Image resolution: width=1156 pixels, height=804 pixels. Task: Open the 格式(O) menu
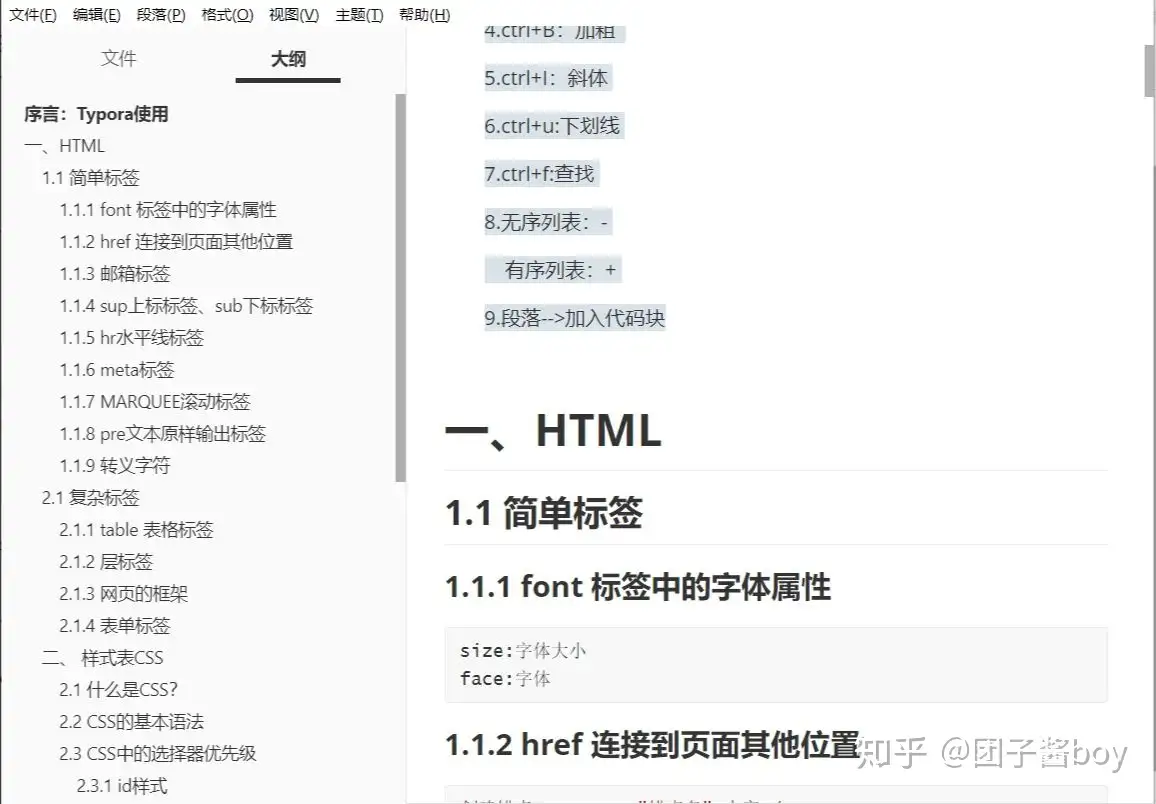click(228, 15)
